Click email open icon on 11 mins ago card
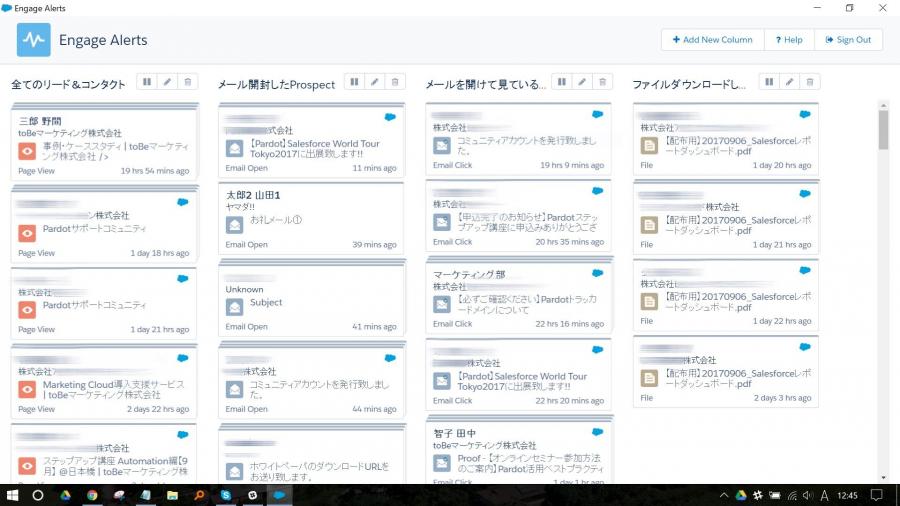The width and height of the screenshot is (900, 506). [234, 149]
